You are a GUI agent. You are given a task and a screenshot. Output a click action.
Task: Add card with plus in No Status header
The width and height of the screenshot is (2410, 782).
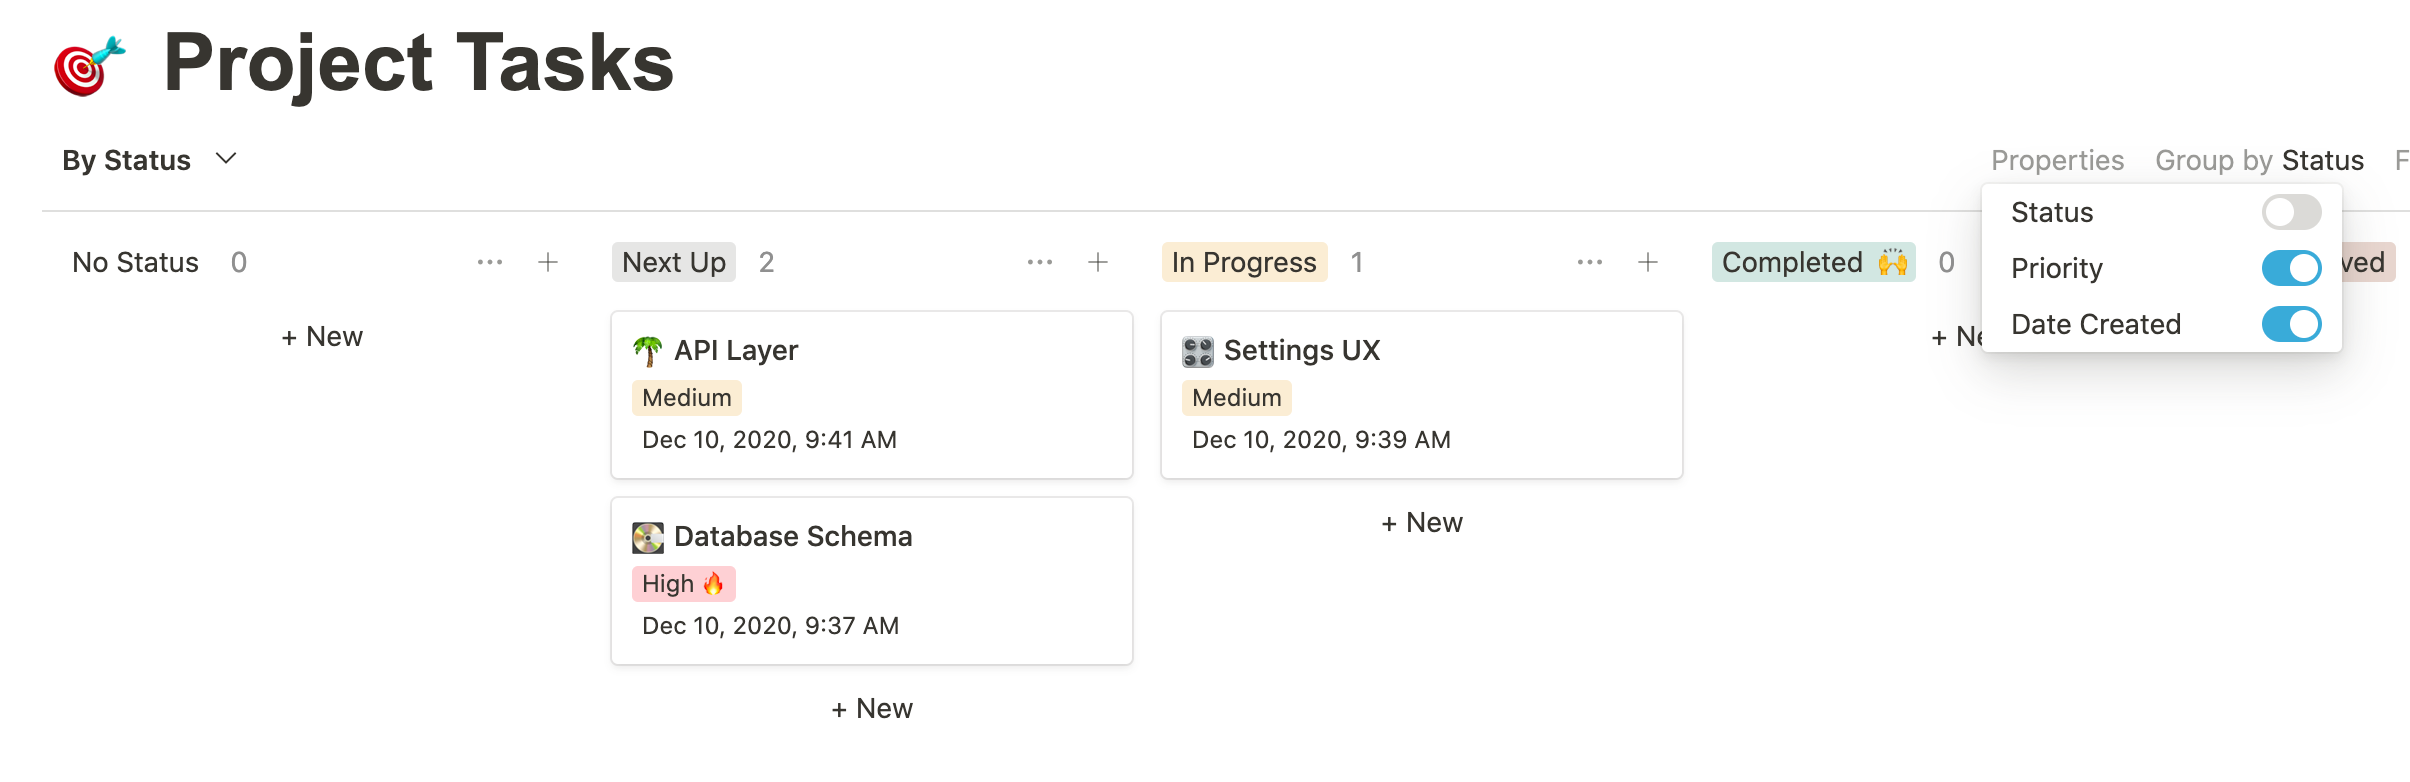tap(548, 262)
